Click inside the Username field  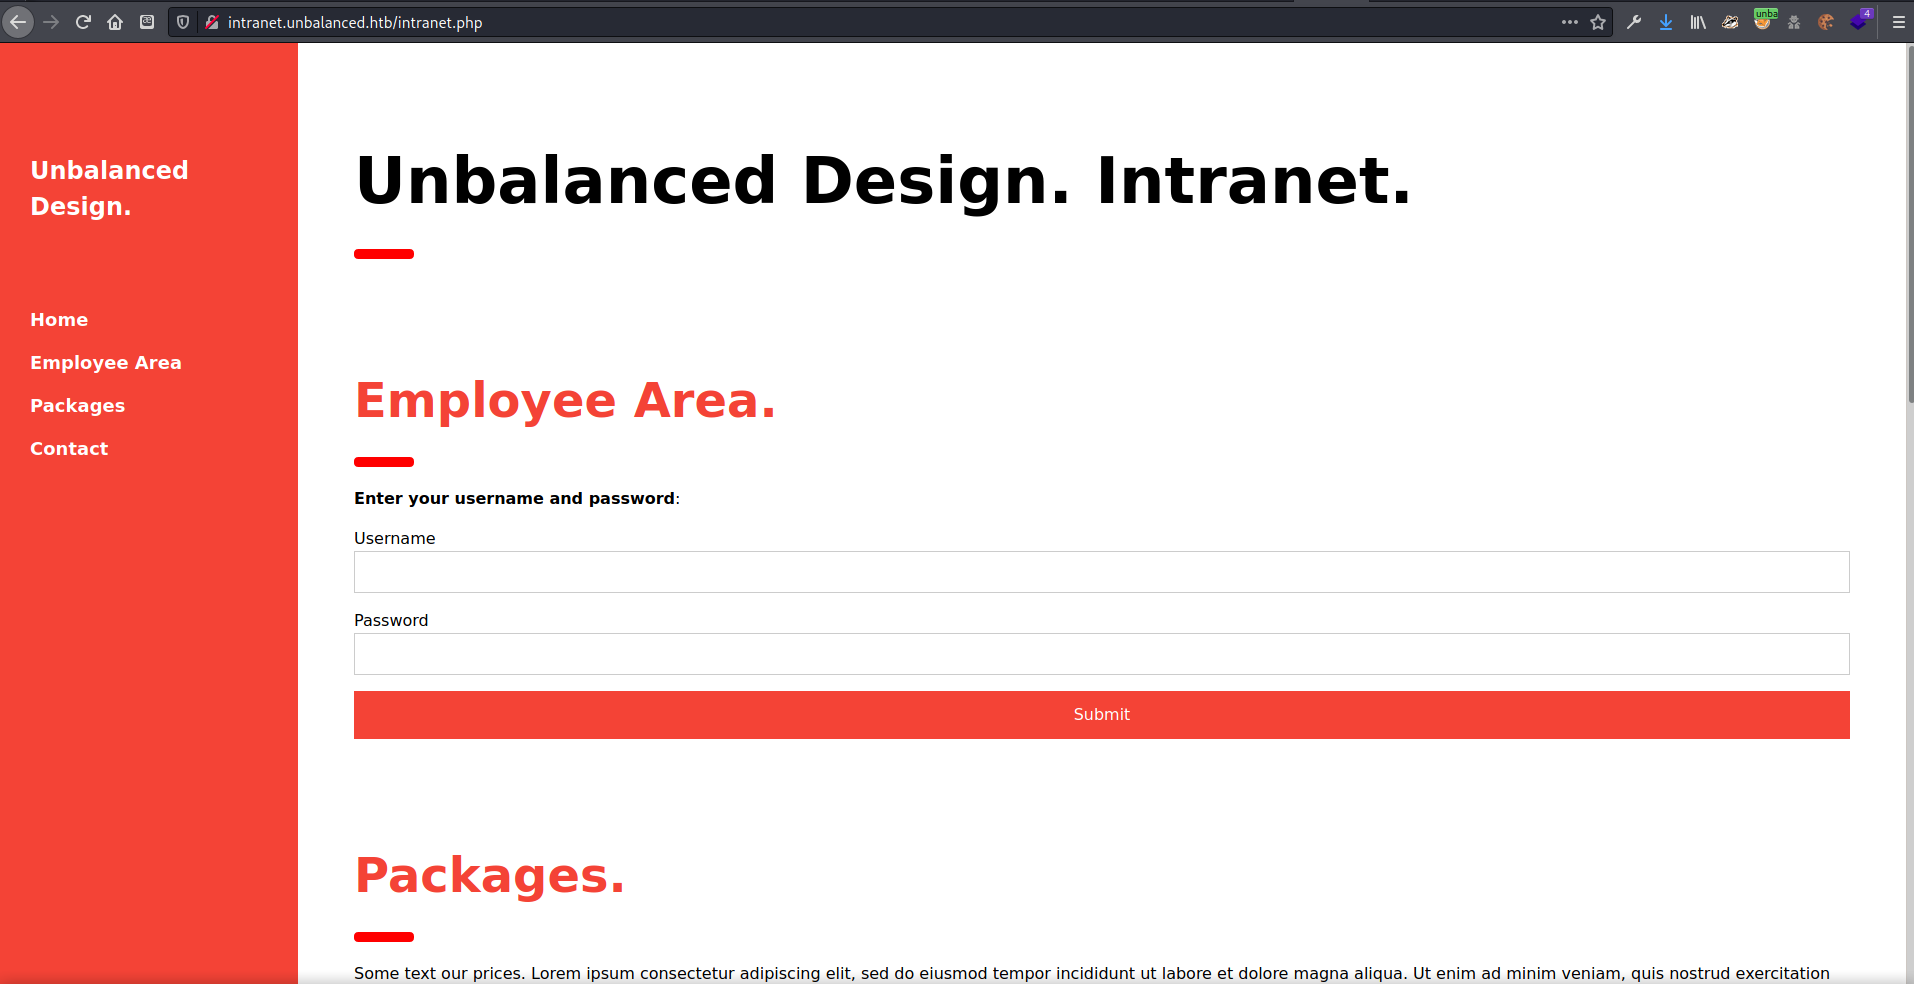pyautogui.click(x=1100, y=571)
